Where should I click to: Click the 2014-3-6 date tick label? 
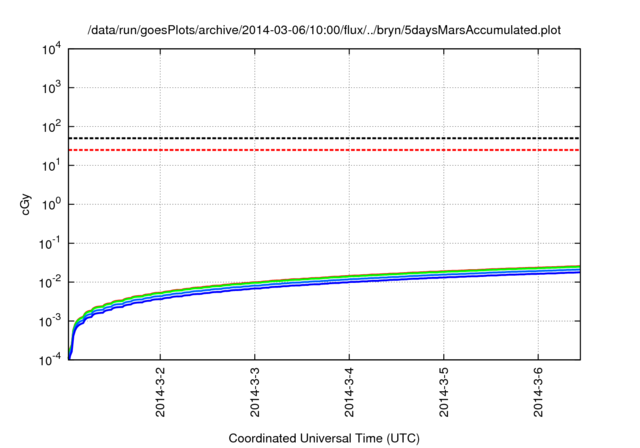click(538, 392)
